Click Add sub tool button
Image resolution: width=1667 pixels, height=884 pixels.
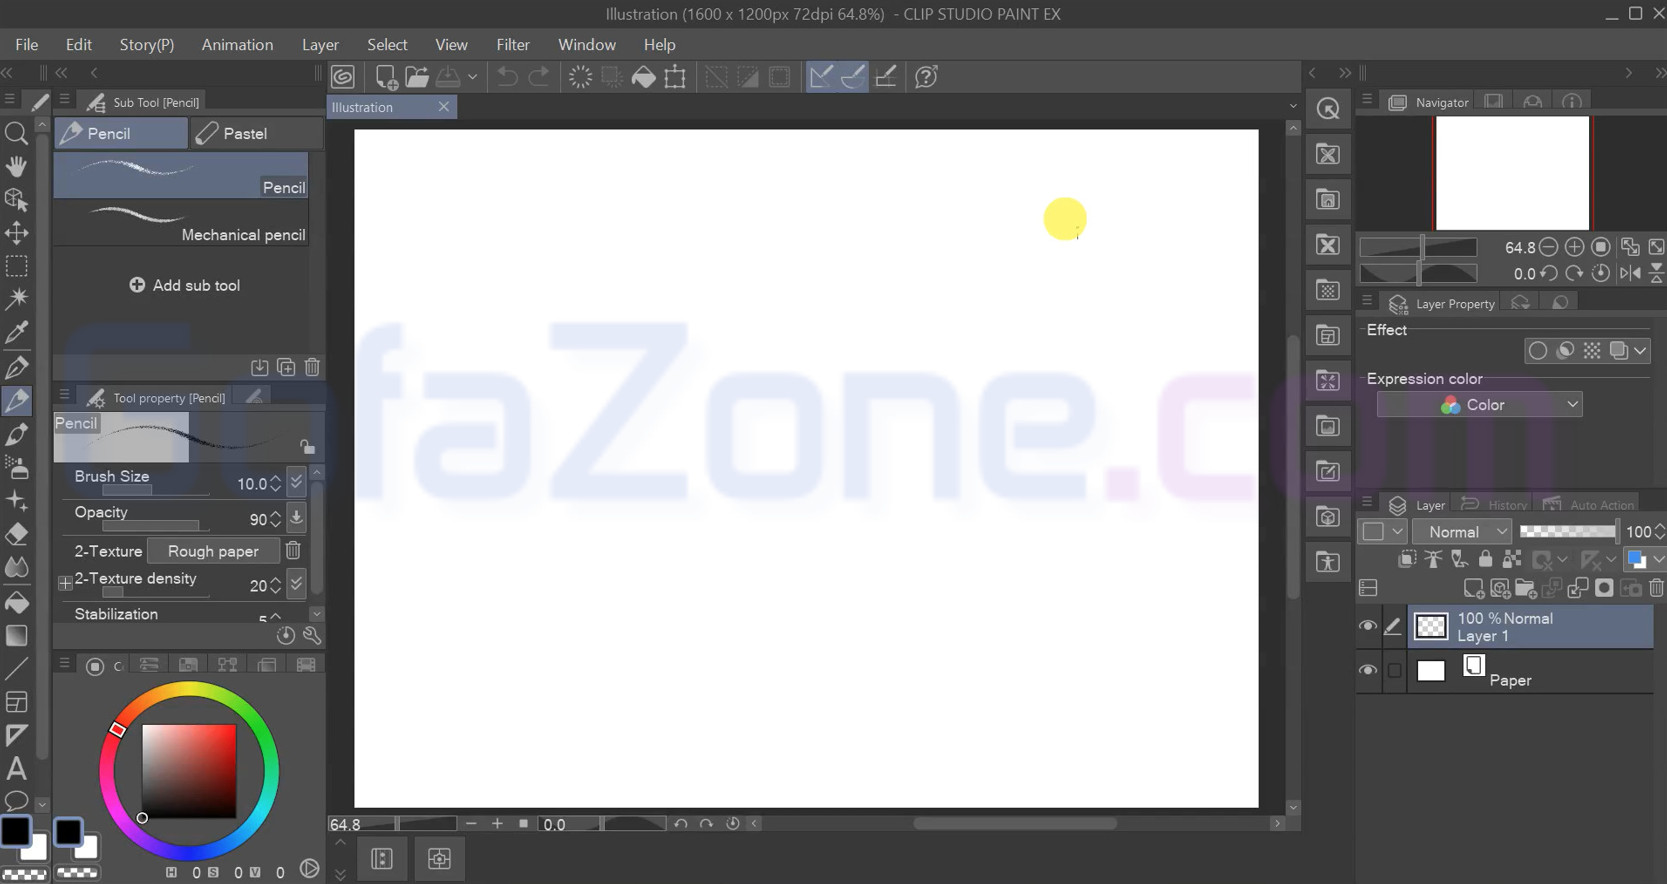coord(185,285)
